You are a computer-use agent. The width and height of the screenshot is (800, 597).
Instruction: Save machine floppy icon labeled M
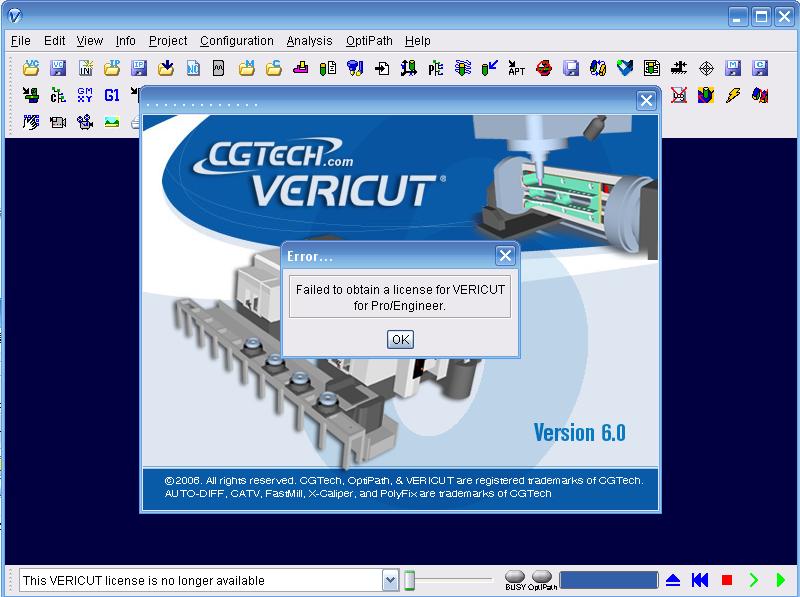733,68
